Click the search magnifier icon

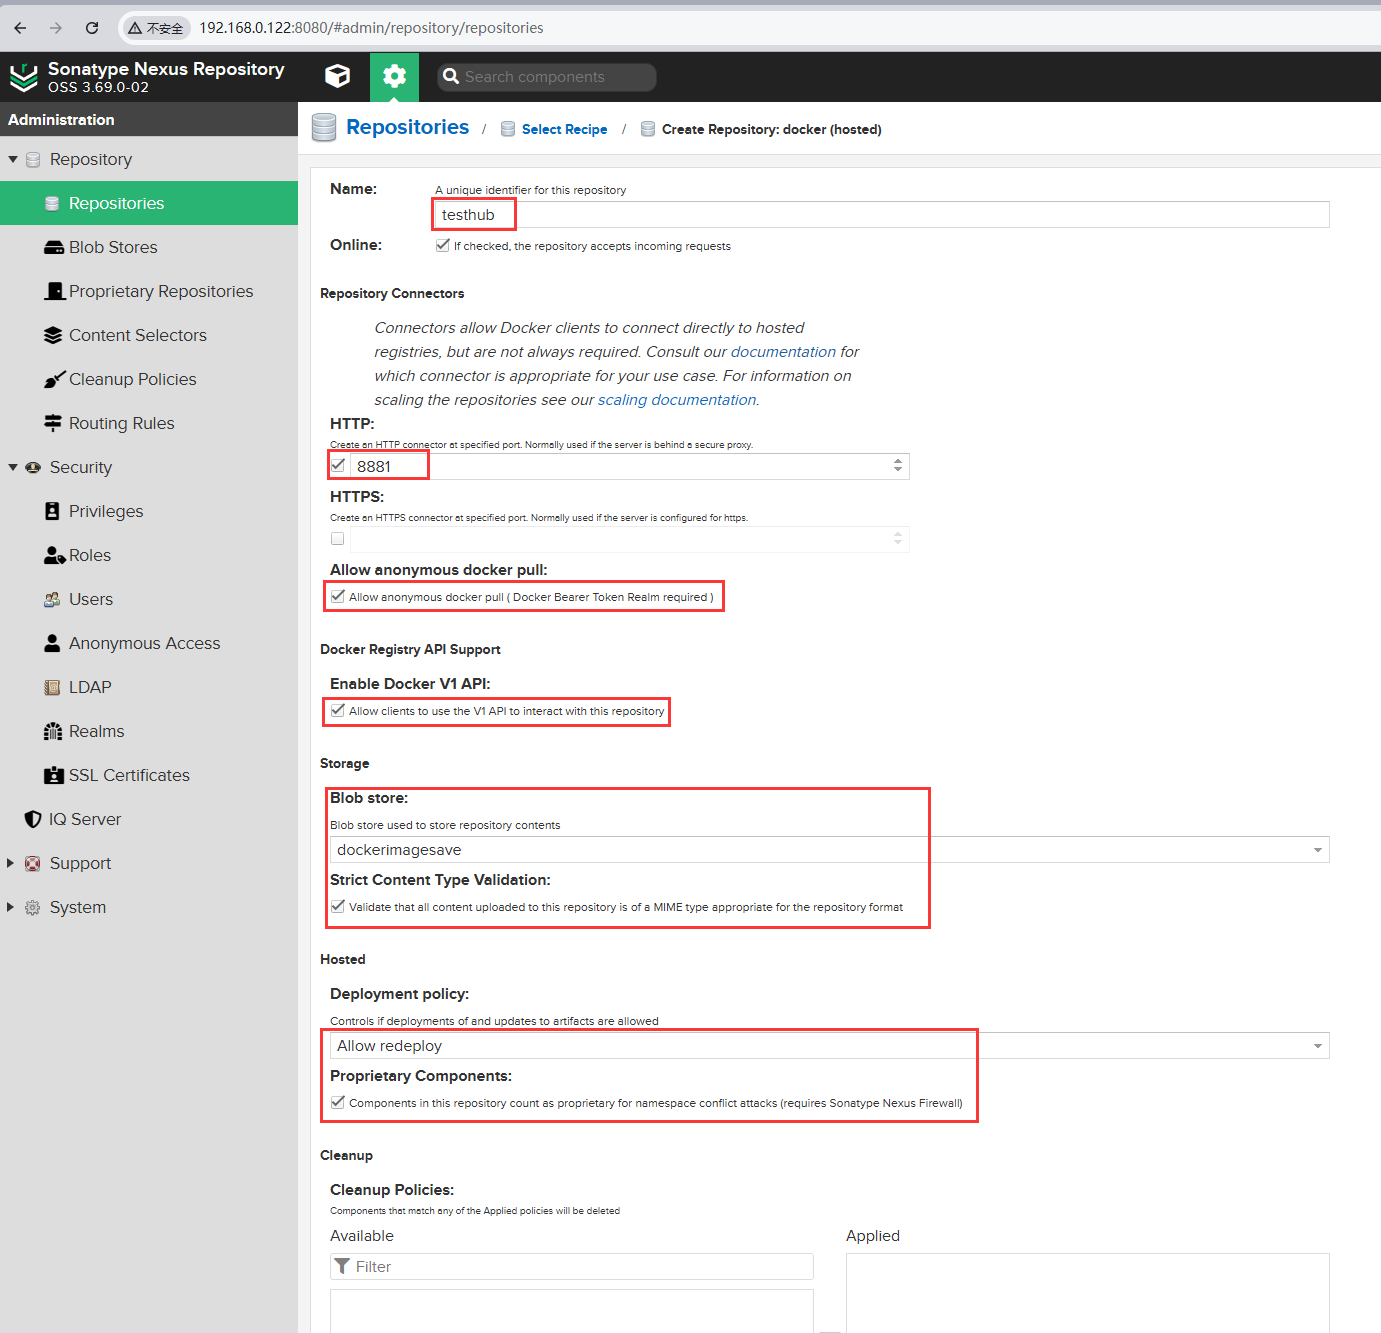tap(451, 76)
